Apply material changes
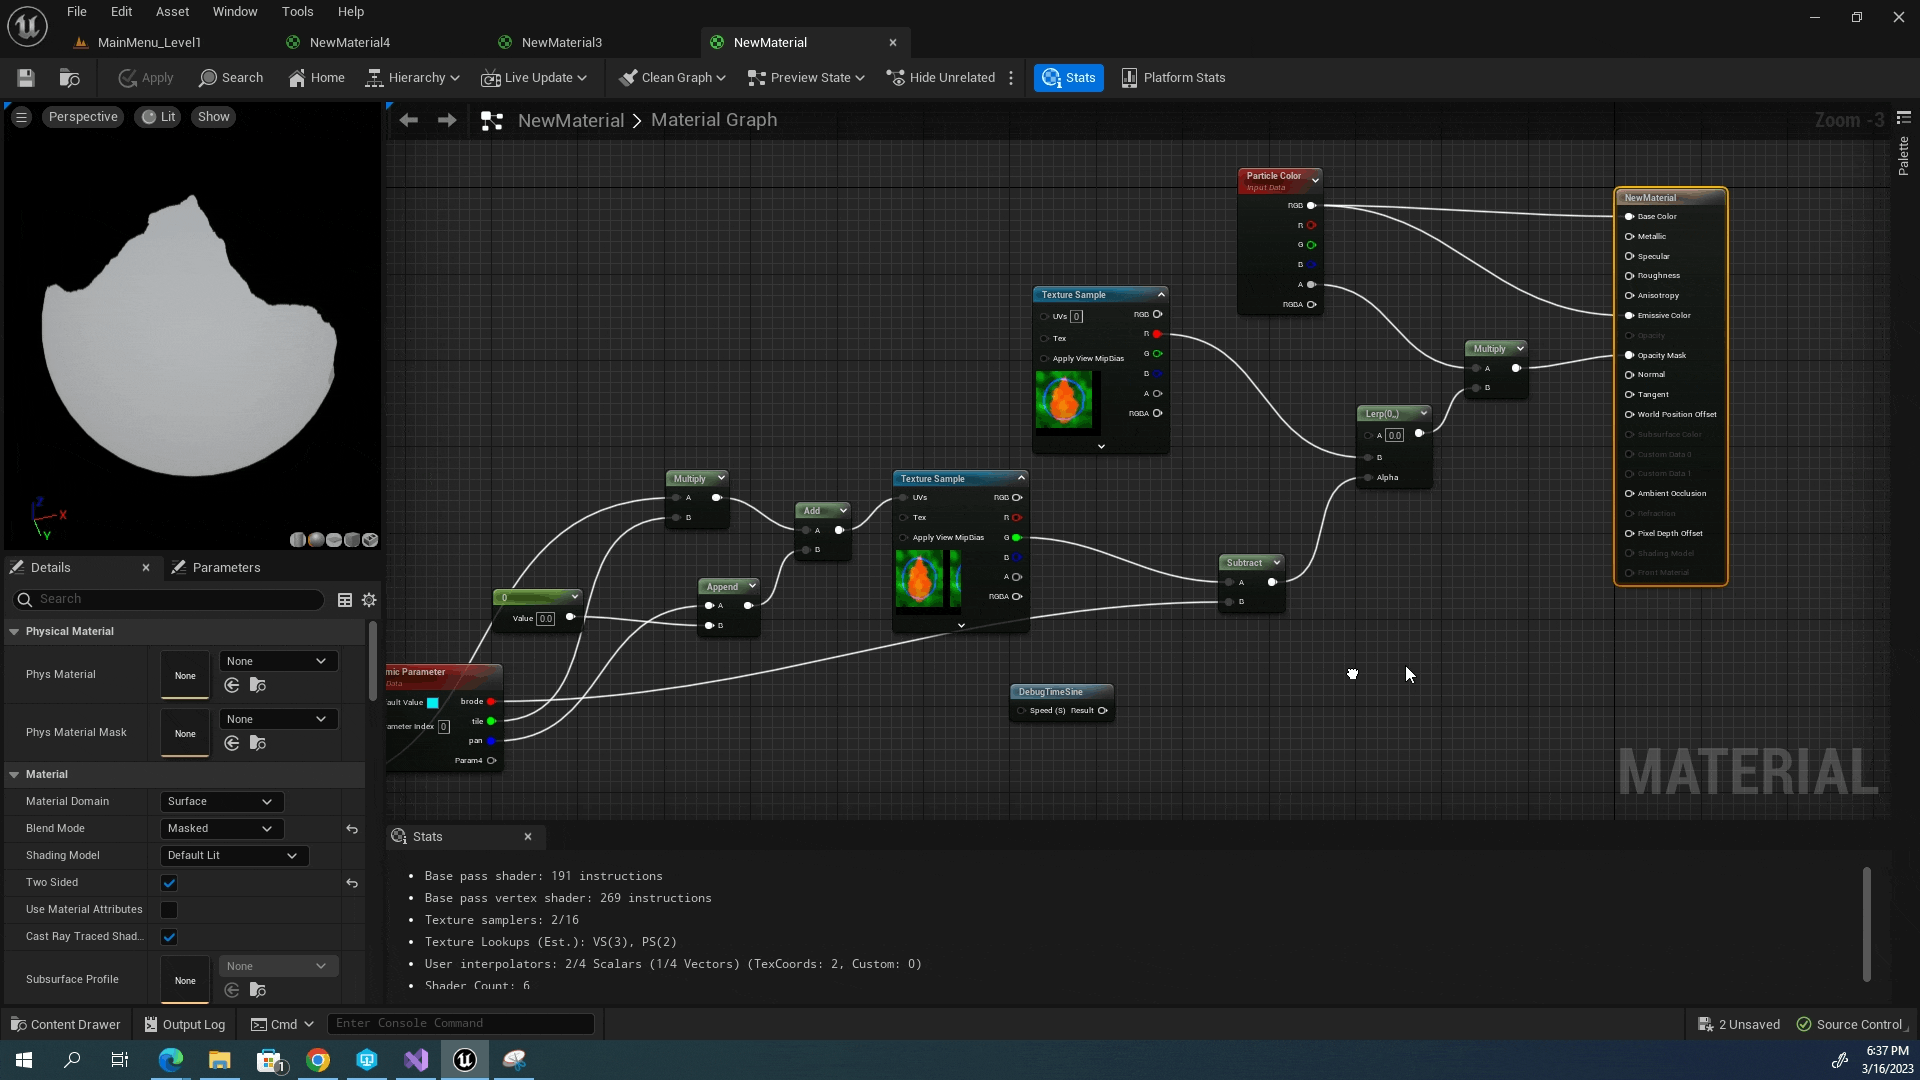Viewport: 1920px width, 1080px height. coord(145,77)
